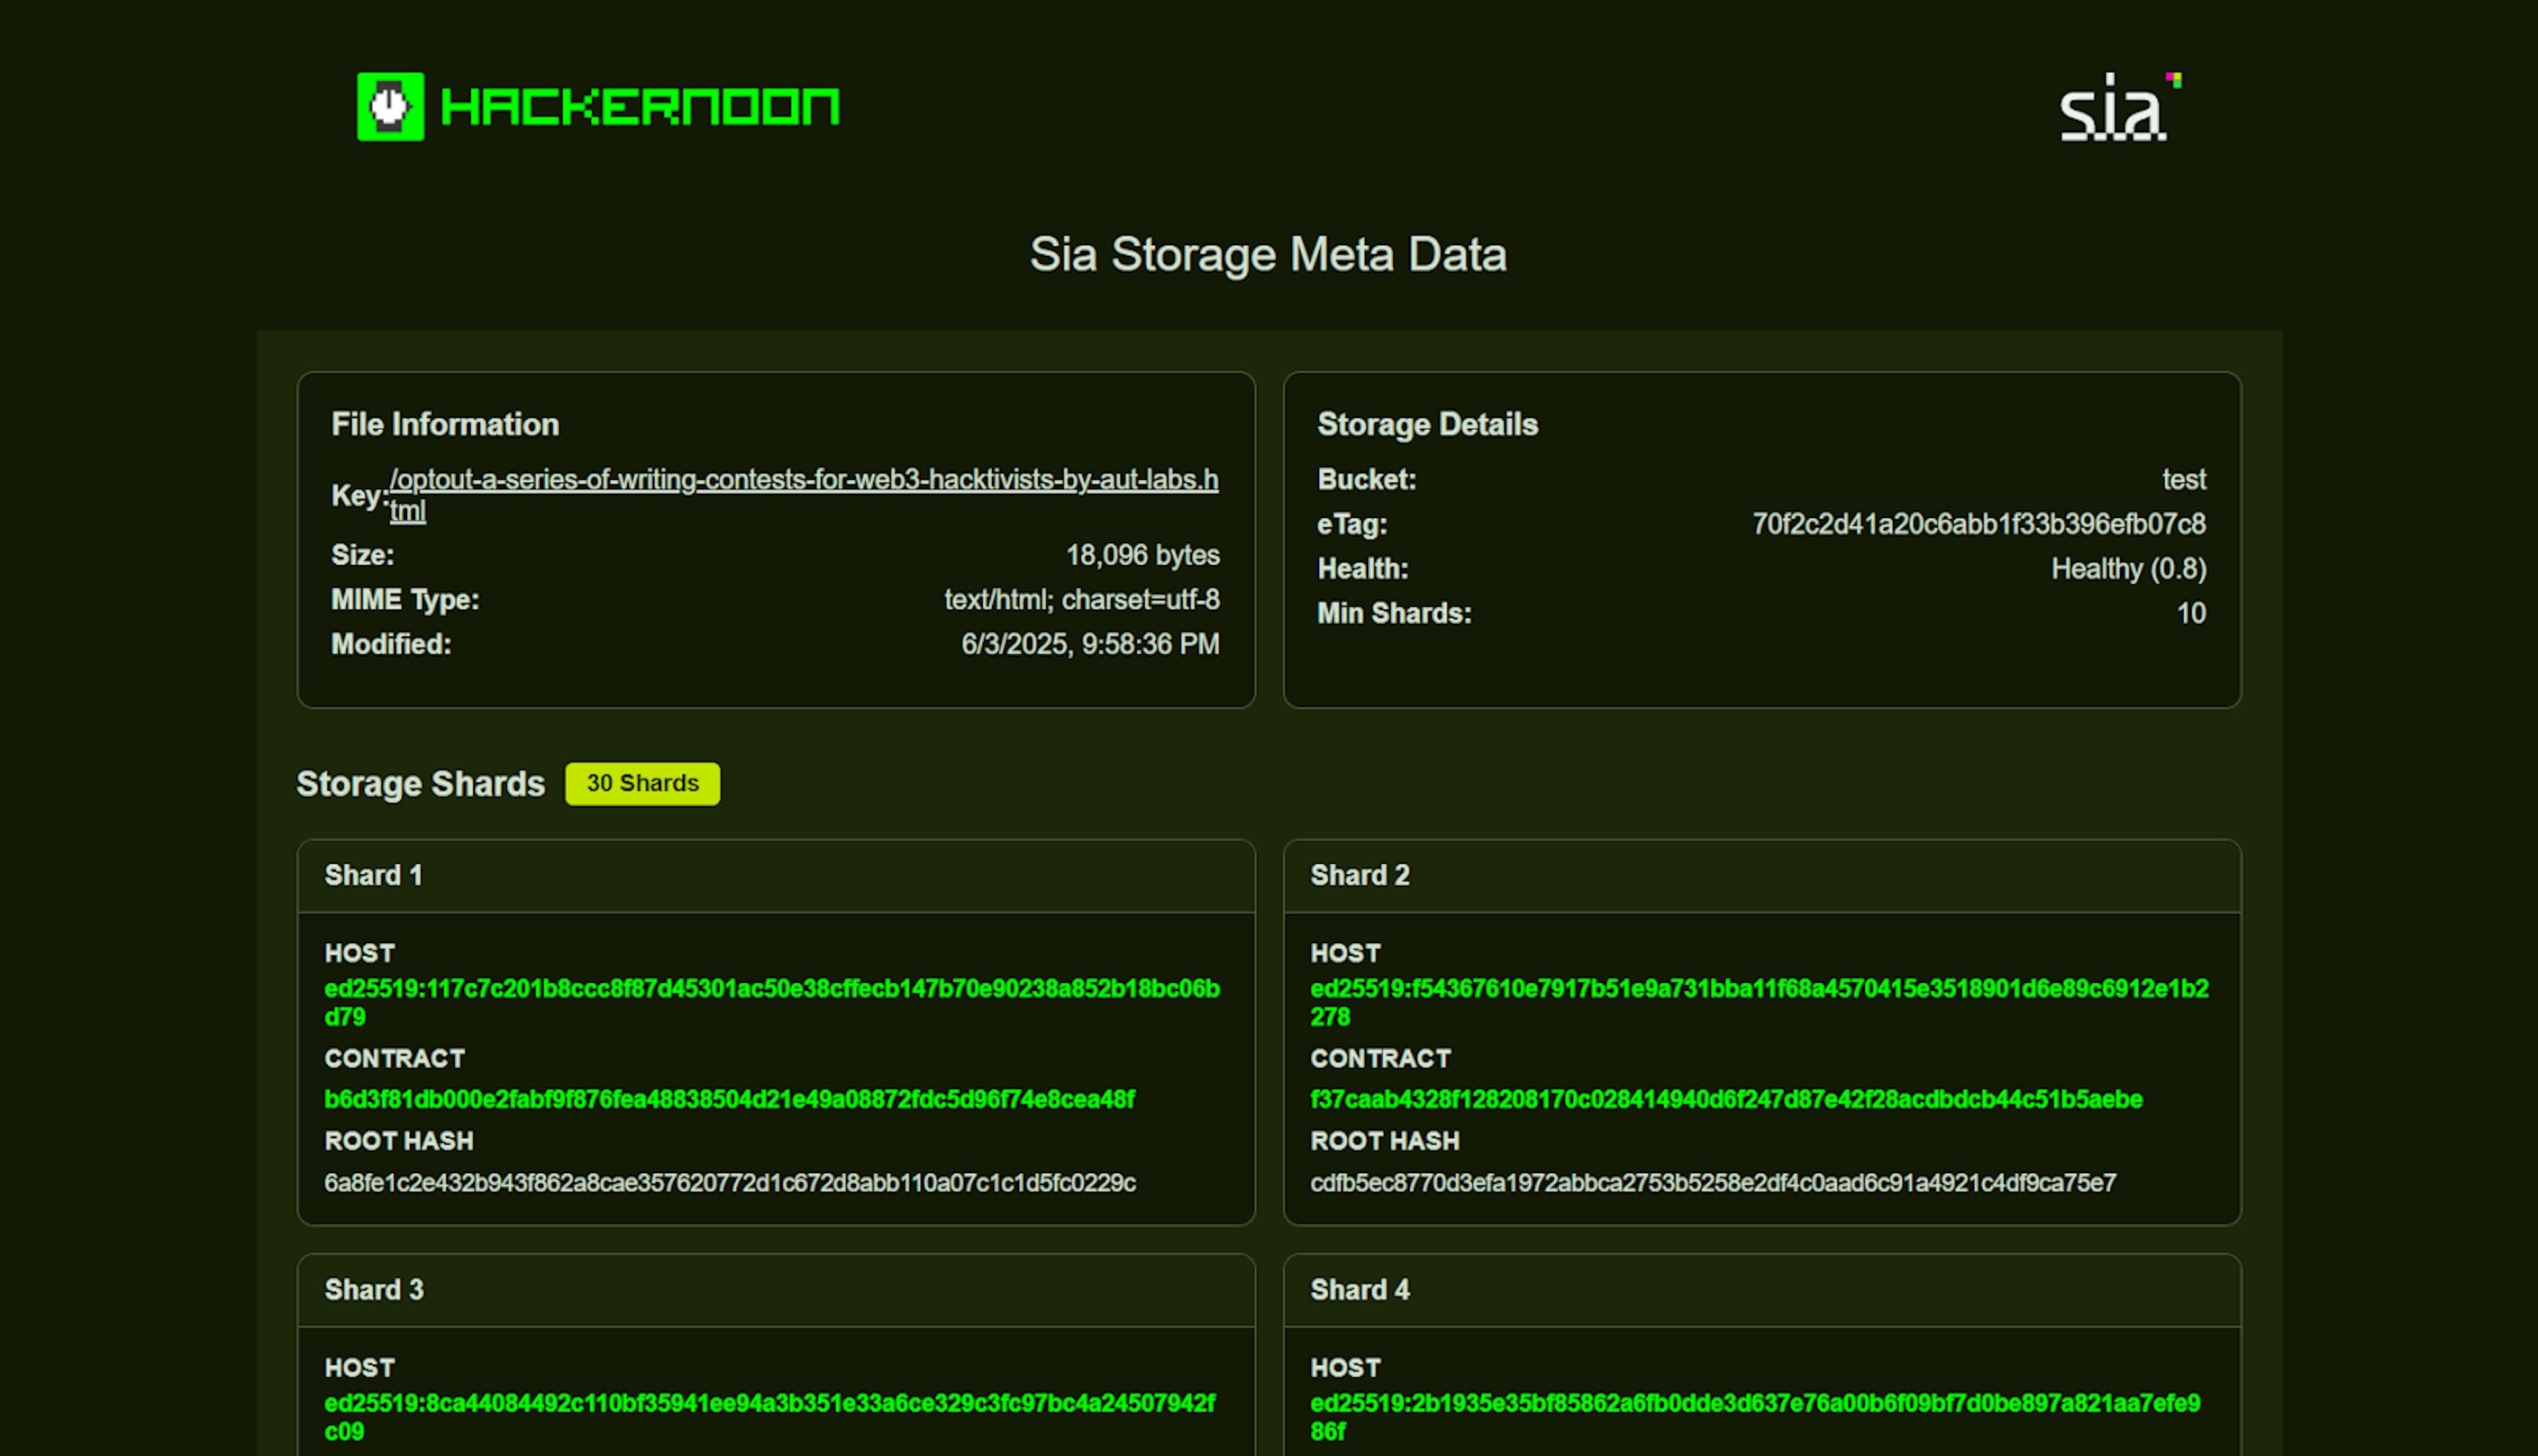The width and height of the screenshot is (2538, 1456).
Task: Click the HOST label in Shard 1
Action: point(359,953)
